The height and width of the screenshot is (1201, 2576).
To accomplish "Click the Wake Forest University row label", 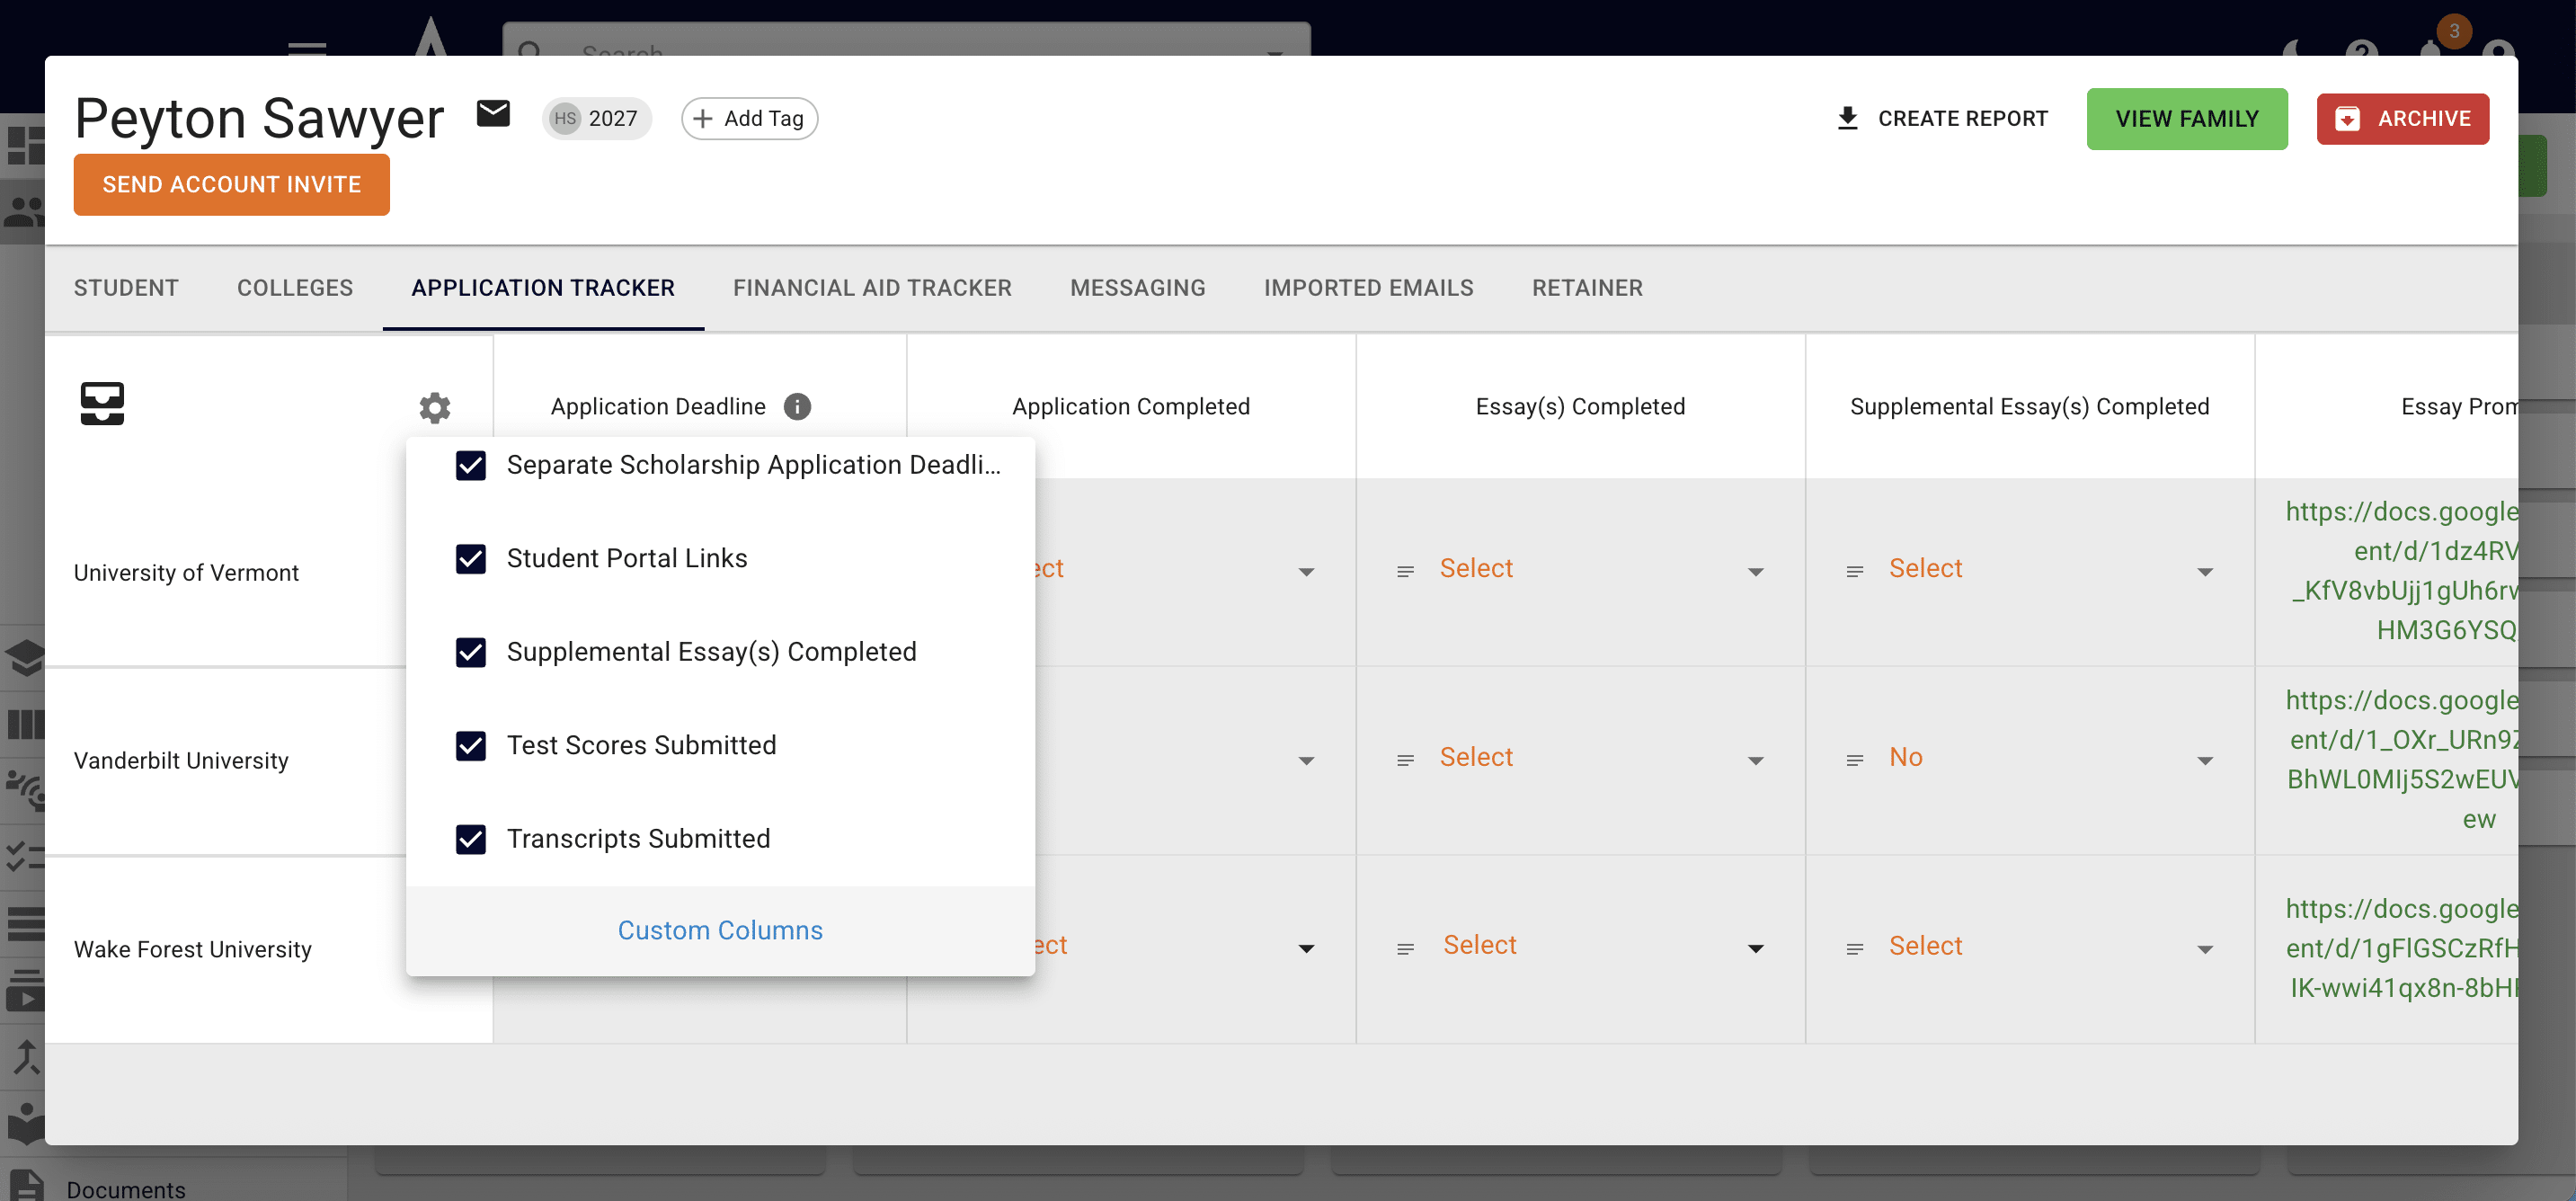I will coord(193,949).
